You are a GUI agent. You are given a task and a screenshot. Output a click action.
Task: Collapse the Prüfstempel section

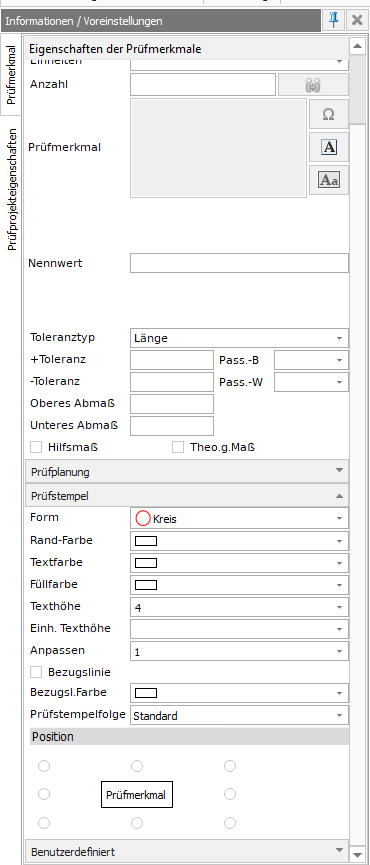(187, 496)
